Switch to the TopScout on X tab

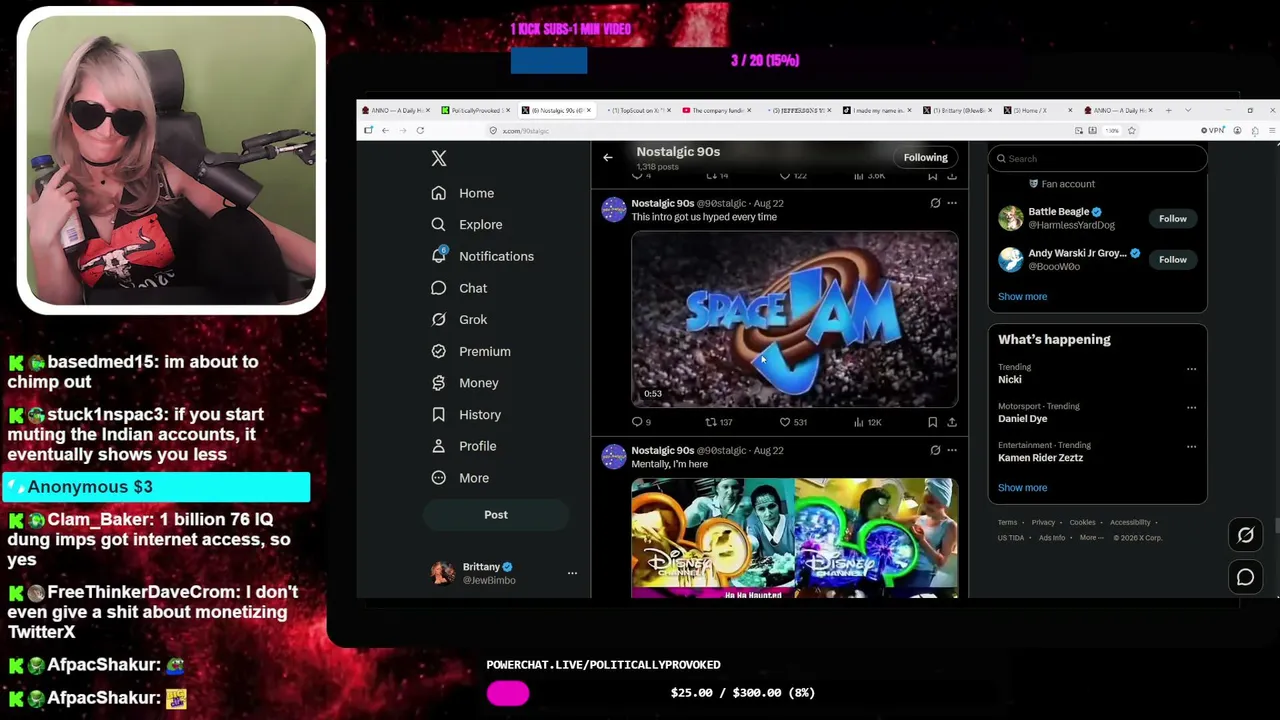(638, 110)
